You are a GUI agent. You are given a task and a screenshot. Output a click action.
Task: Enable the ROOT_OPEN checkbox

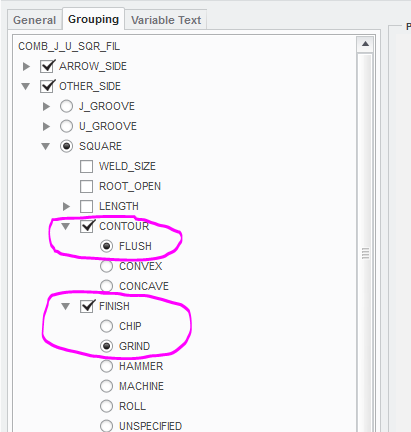click(x=86, y=186)
